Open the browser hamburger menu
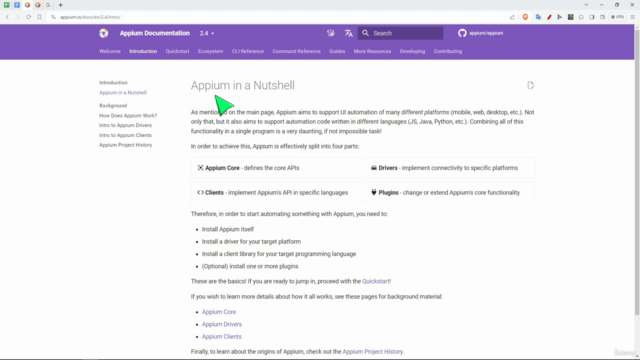Screen dimensions: 640x360 click(632, 17)
